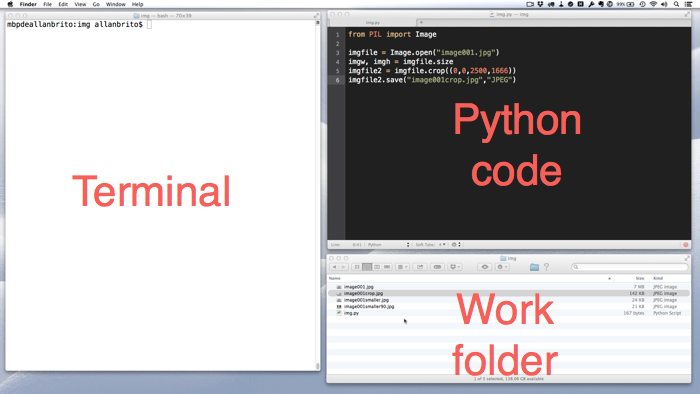Click the edit tags toolbar icon
The height and width of the screenshot is (394, 700).
click(438, 267)
